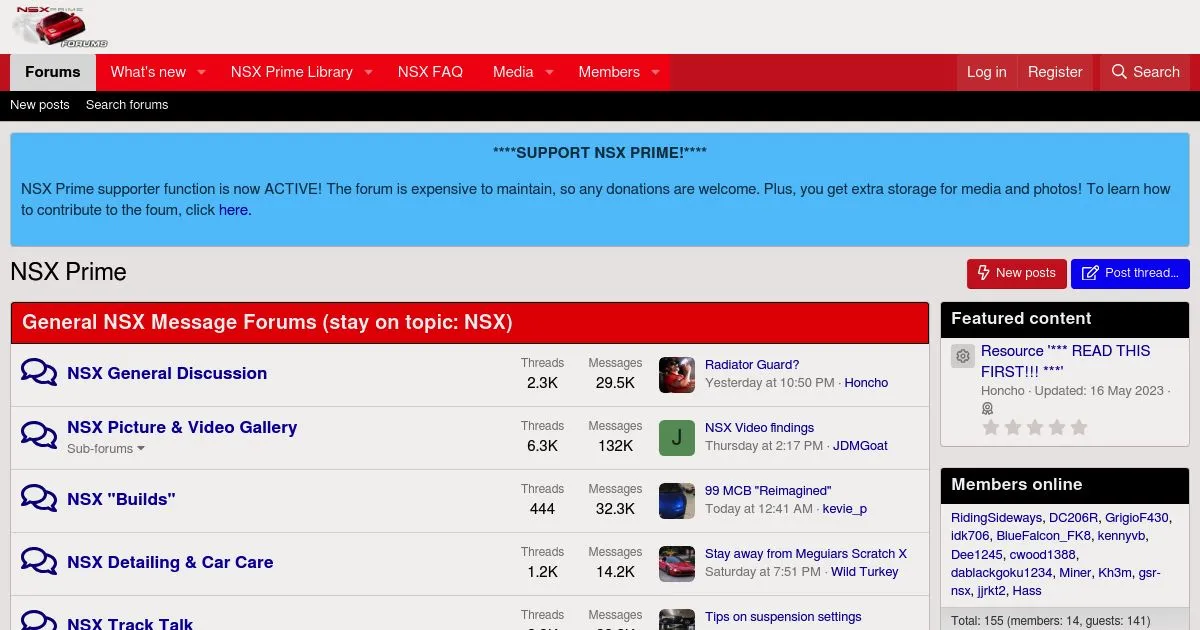Click the star rating under Featured content

pos(1034,428)
